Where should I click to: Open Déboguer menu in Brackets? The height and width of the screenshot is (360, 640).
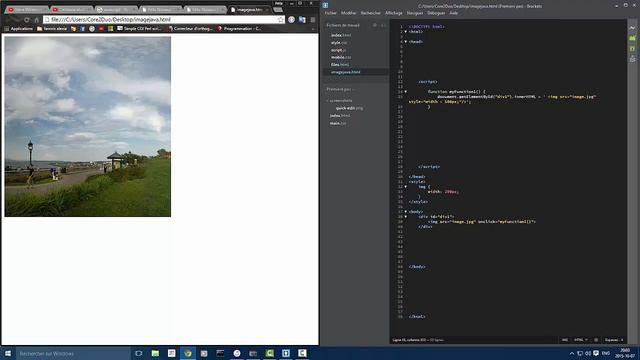pyautogui.click(x=436, y=13)
